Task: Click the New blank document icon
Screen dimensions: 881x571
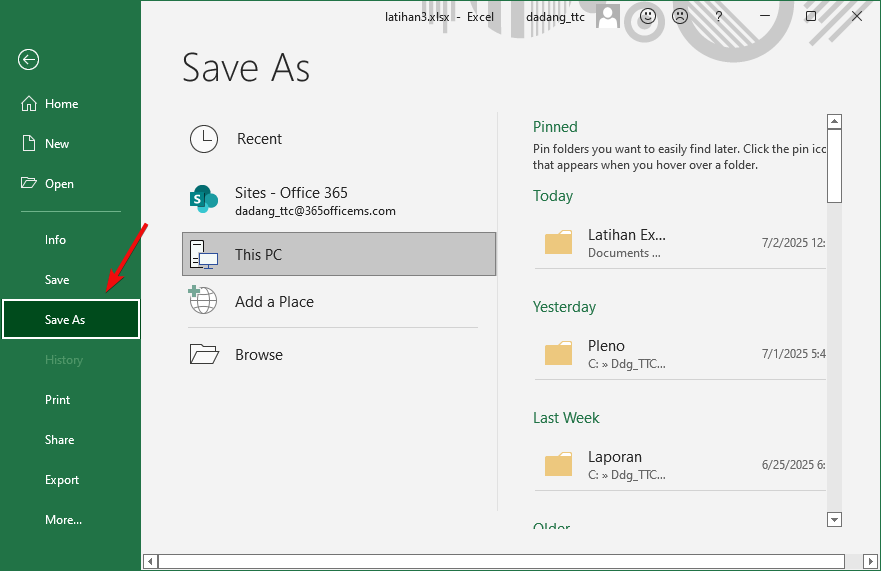Action: tap(29, 143)
